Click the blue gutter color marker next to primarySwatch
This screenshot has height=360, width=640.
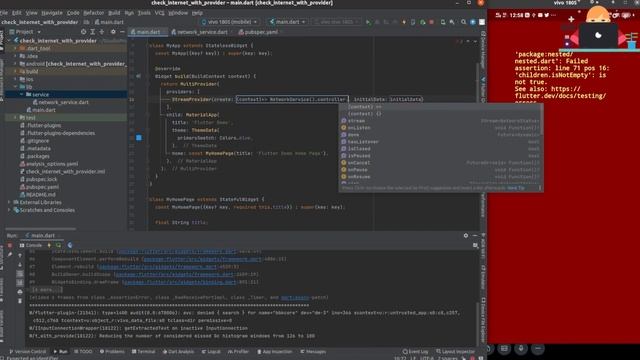[x=139, y=138]
